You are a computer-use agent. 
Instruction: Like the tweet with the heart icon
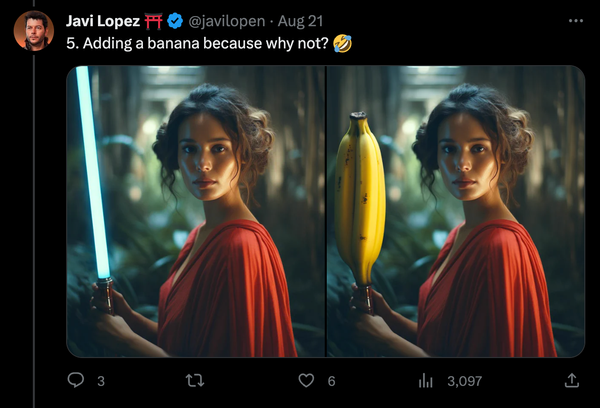coord(307,381)
